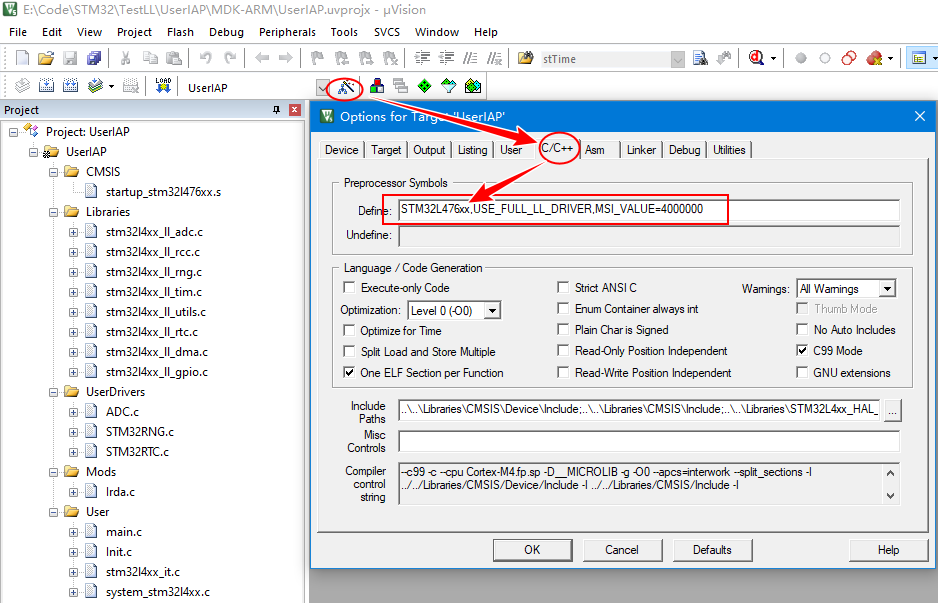Enable the GNU extensions checkbox
Image resolution: width=938 pixels, height=603 pixels.
802,372
